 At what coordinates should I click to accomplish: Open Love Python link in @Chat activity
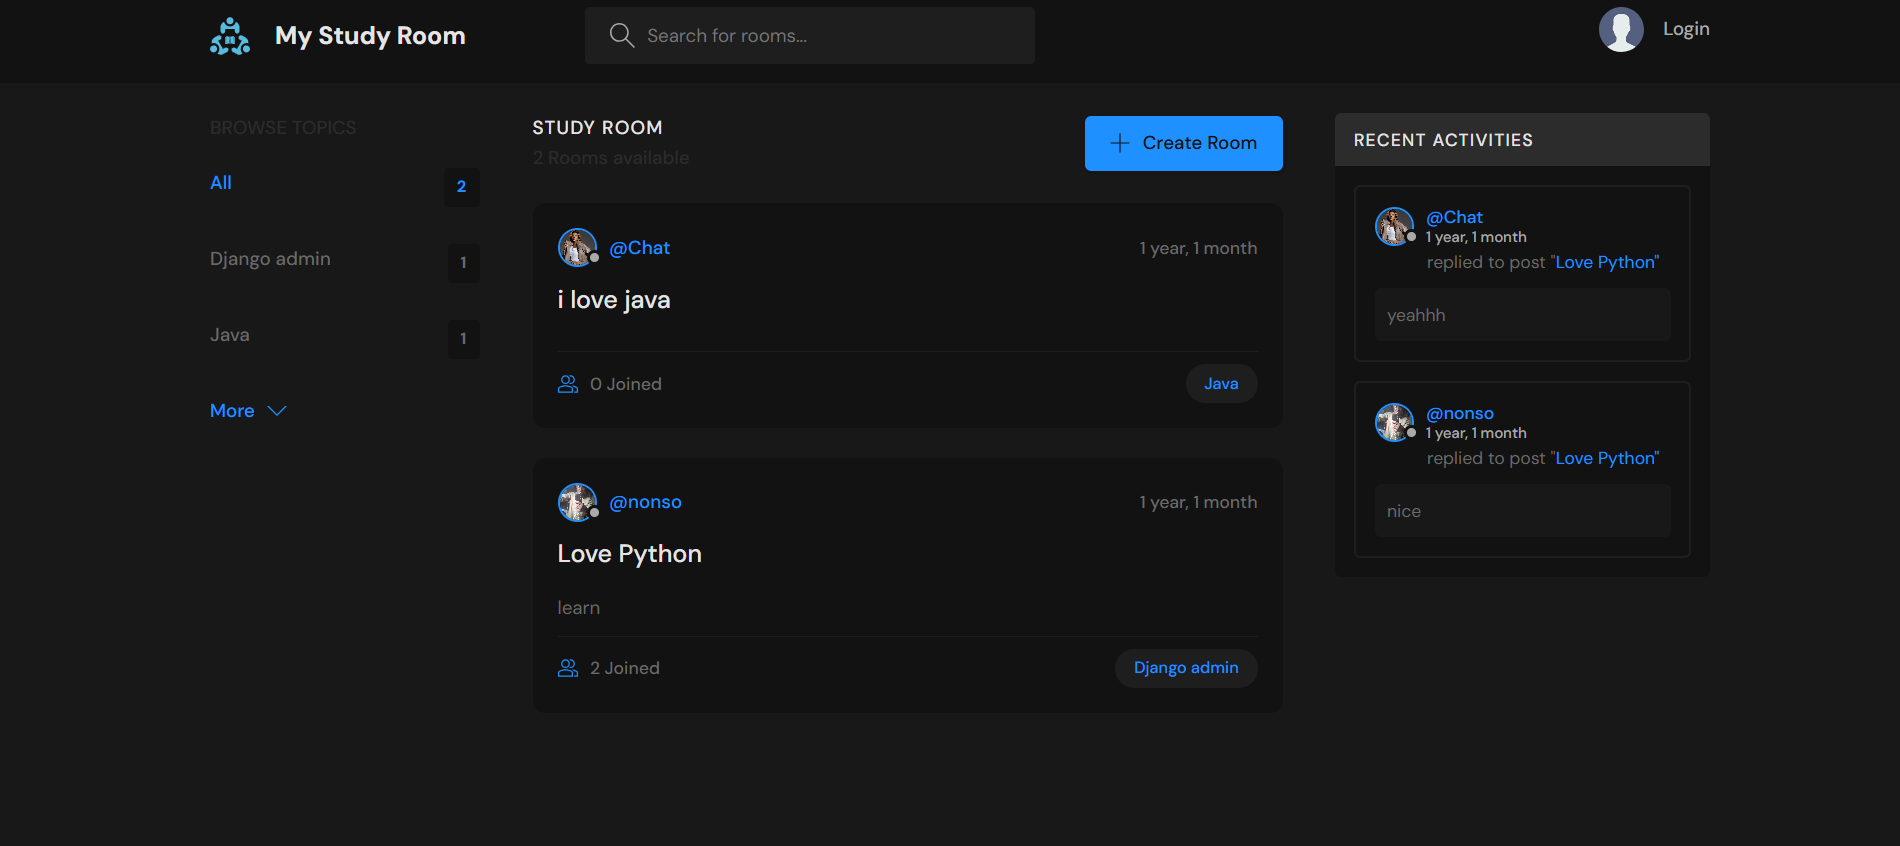pos(1605,262)
